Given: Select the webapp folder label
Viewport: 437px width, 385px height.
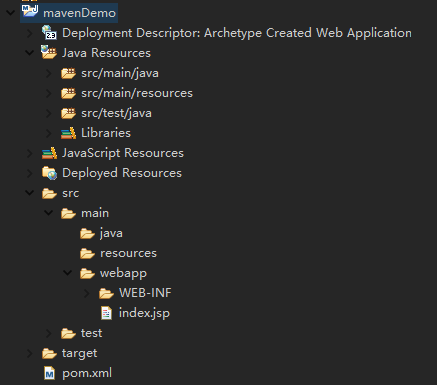Looking at the screenshot, I should pos(123,274).
